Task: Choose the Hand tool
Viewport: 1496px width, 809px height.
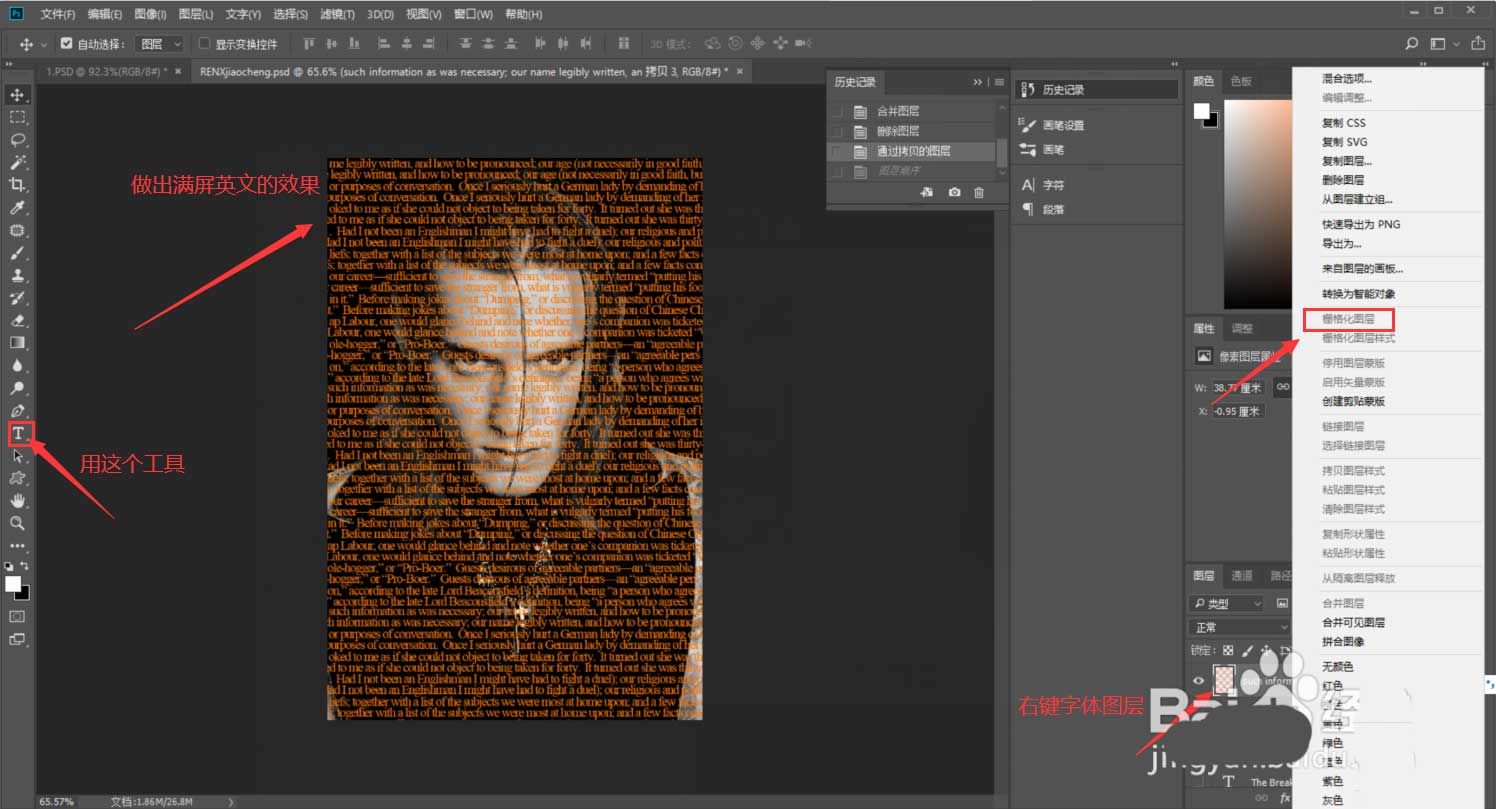Action: pos(18,500)
